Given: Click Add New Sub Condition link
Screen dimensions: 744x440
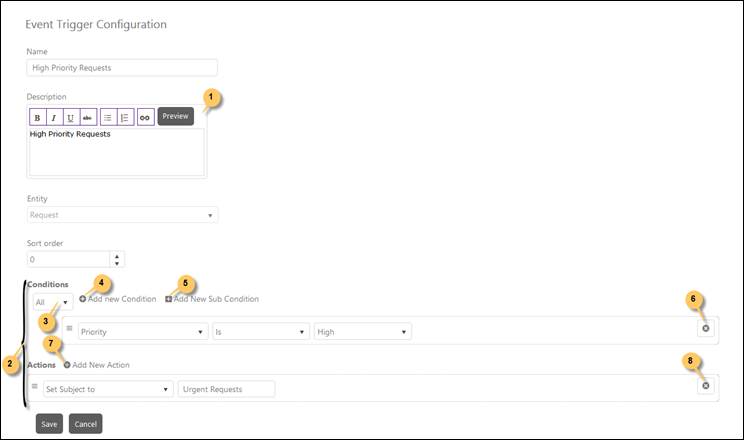Looking at the screenshot, I should (x=212, y=299).
